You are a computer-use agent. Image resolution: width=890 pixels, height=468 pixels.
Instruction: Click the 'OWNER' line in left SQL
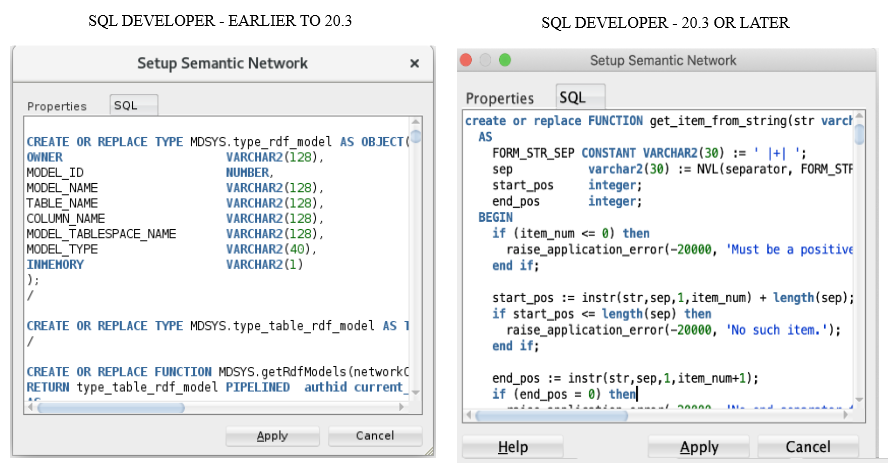tap(175, 157)
